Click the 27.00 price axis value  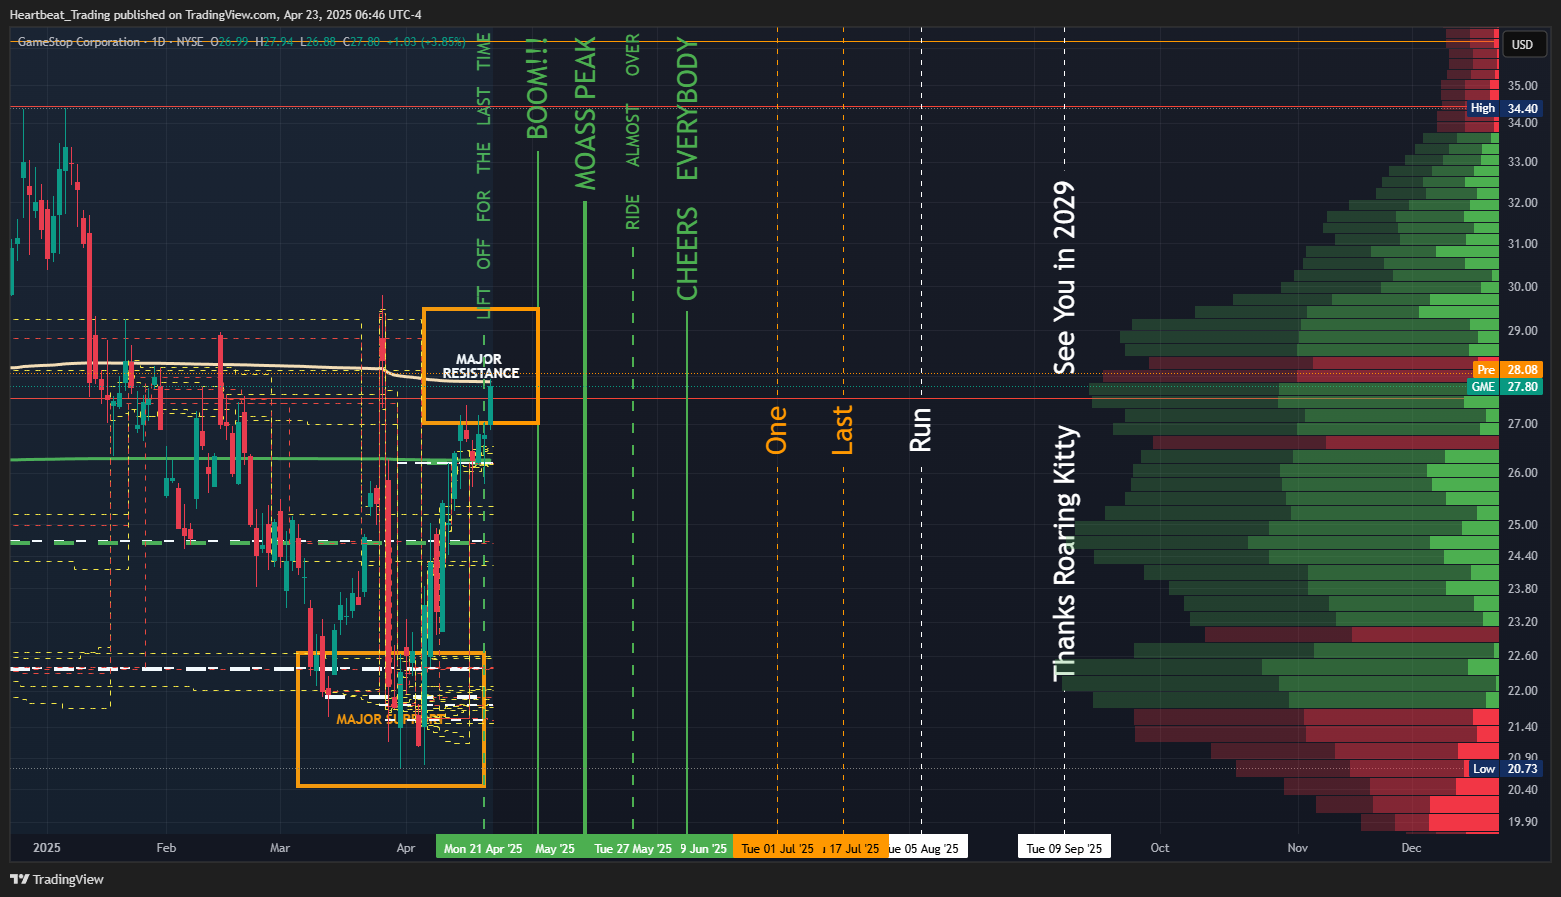1522,423
